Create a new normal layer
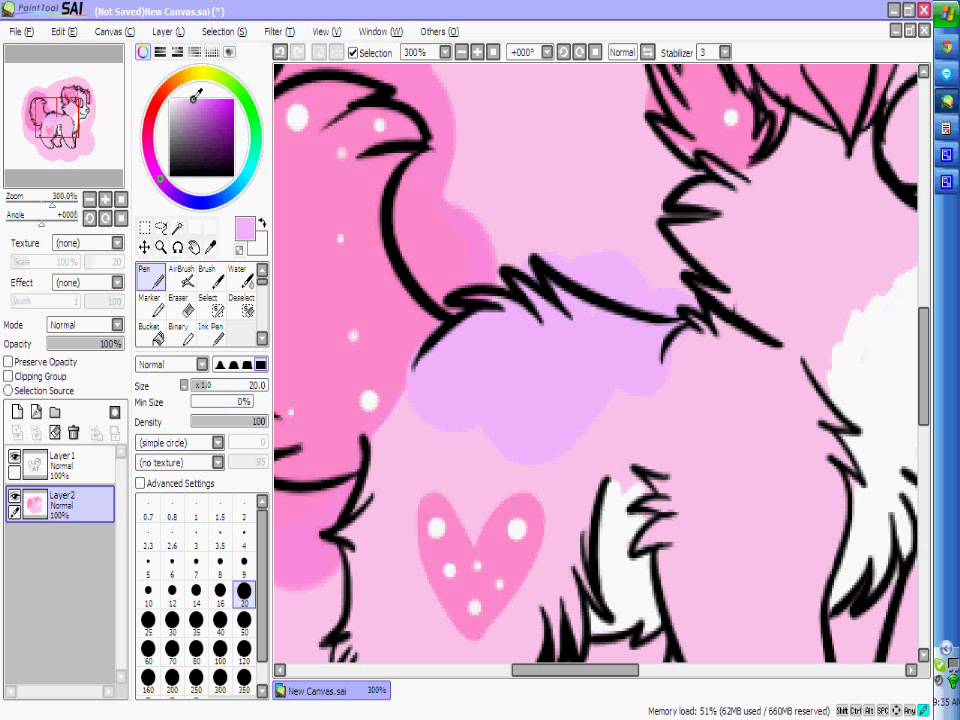Screen dimensions: 960x720 click(x=17, y=412)
